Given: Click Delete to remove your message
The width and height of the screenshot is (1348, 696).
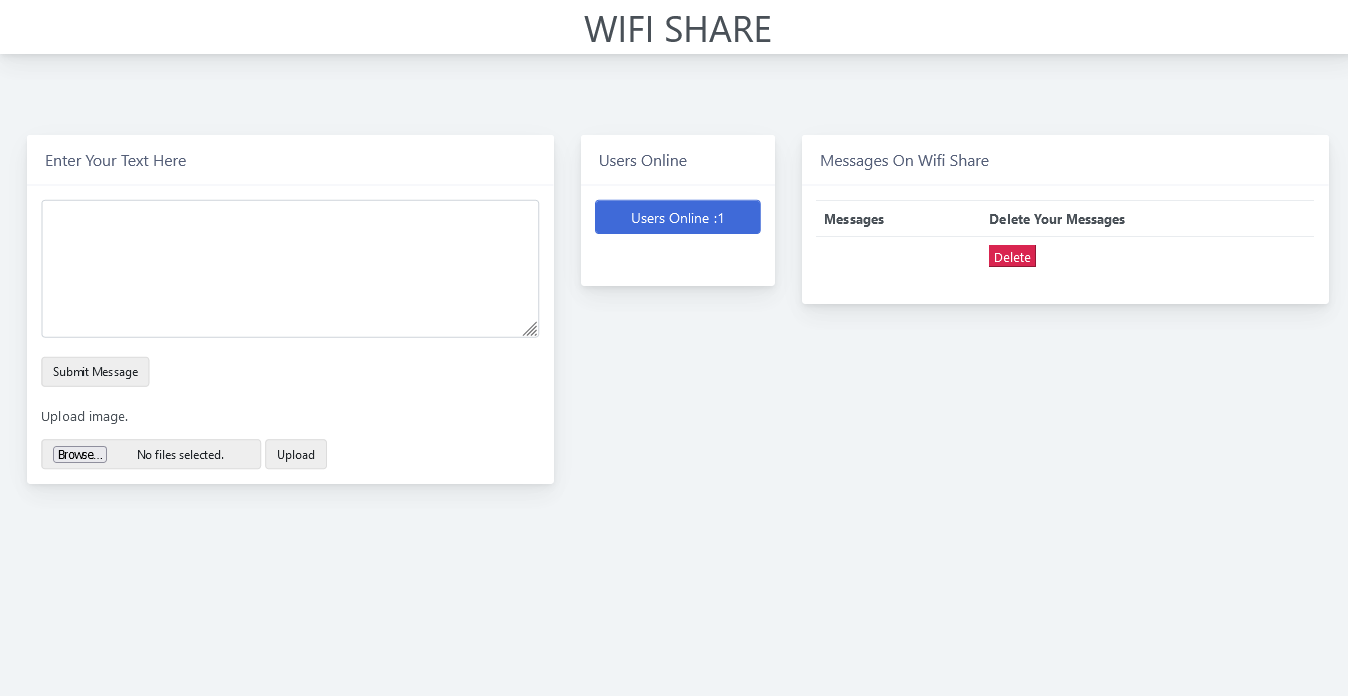Looking at the screenshot, I should click(x=1012, y=256).
